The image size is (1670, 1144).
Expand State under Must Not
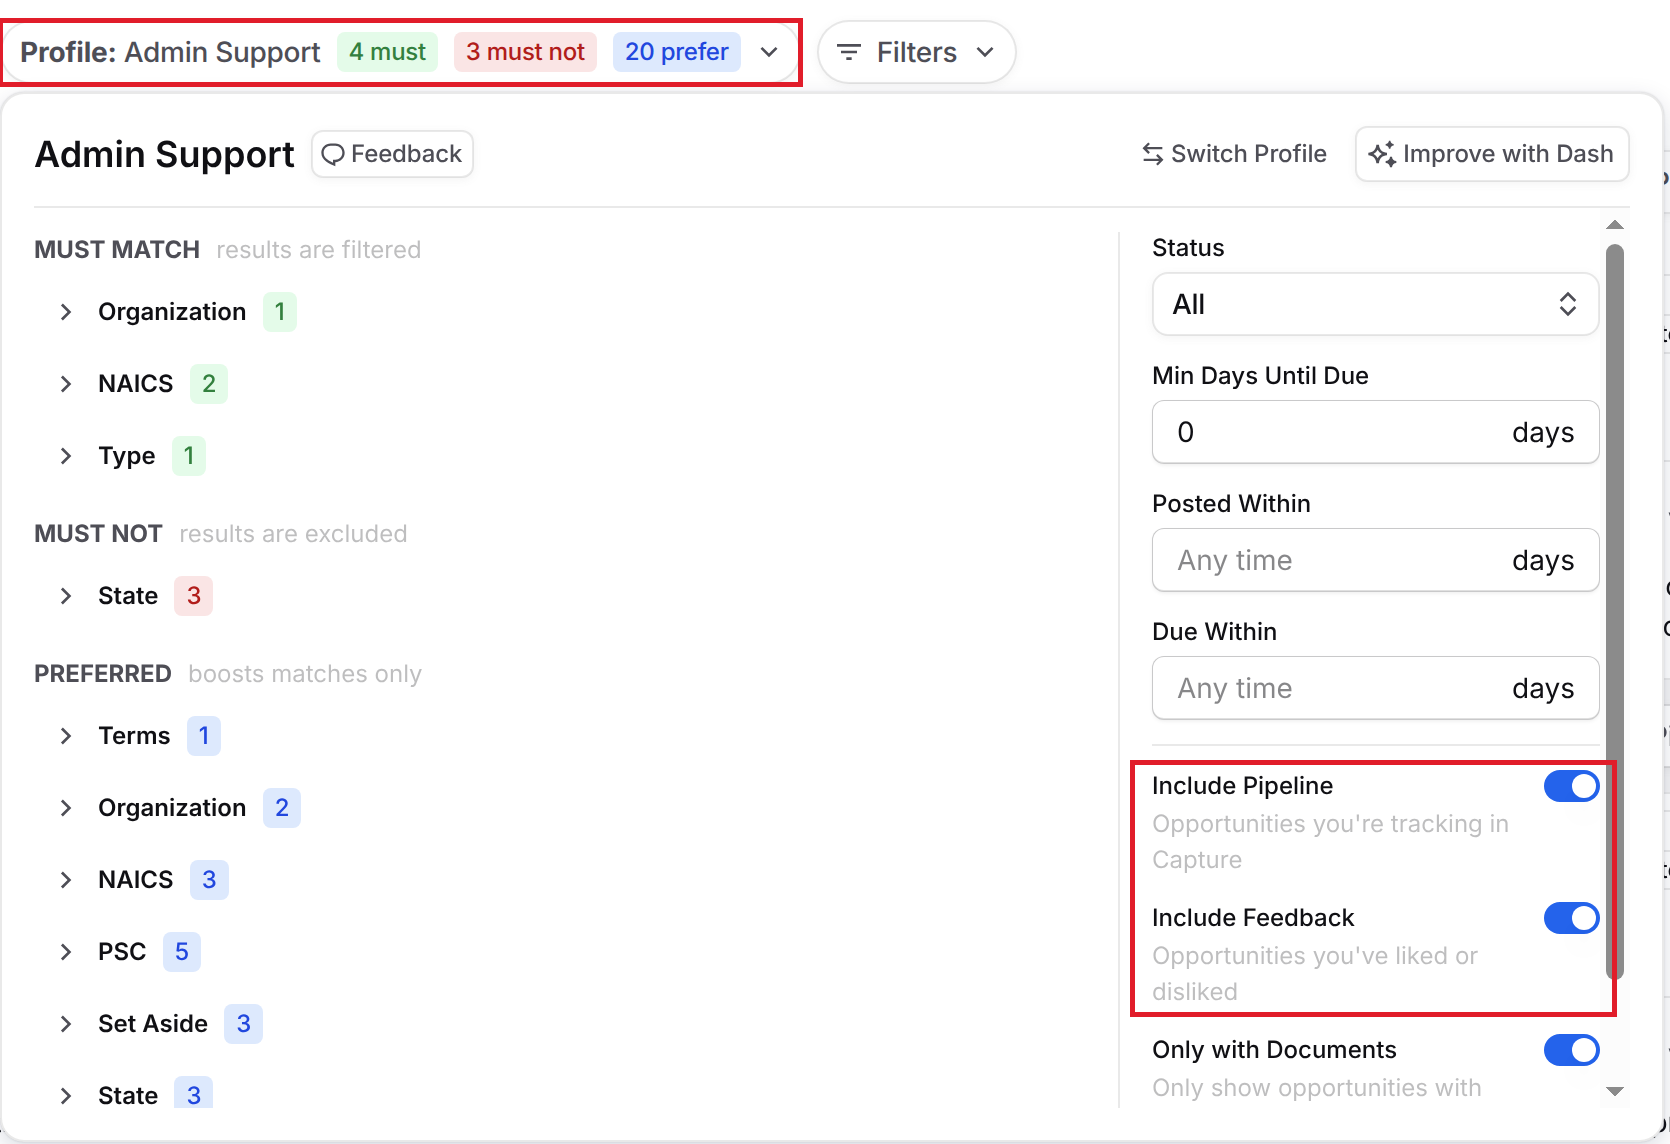point(66,596)
